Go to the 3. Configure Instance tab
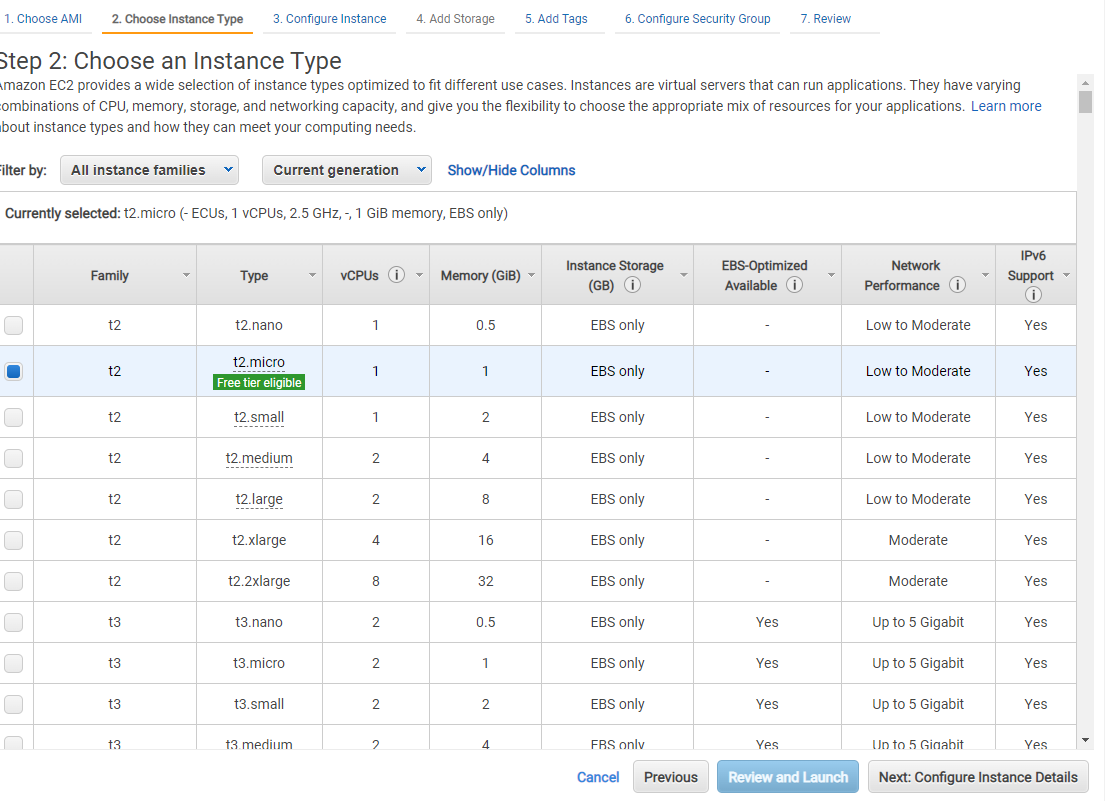The image size is (1105, 801). tap(330, 19)
